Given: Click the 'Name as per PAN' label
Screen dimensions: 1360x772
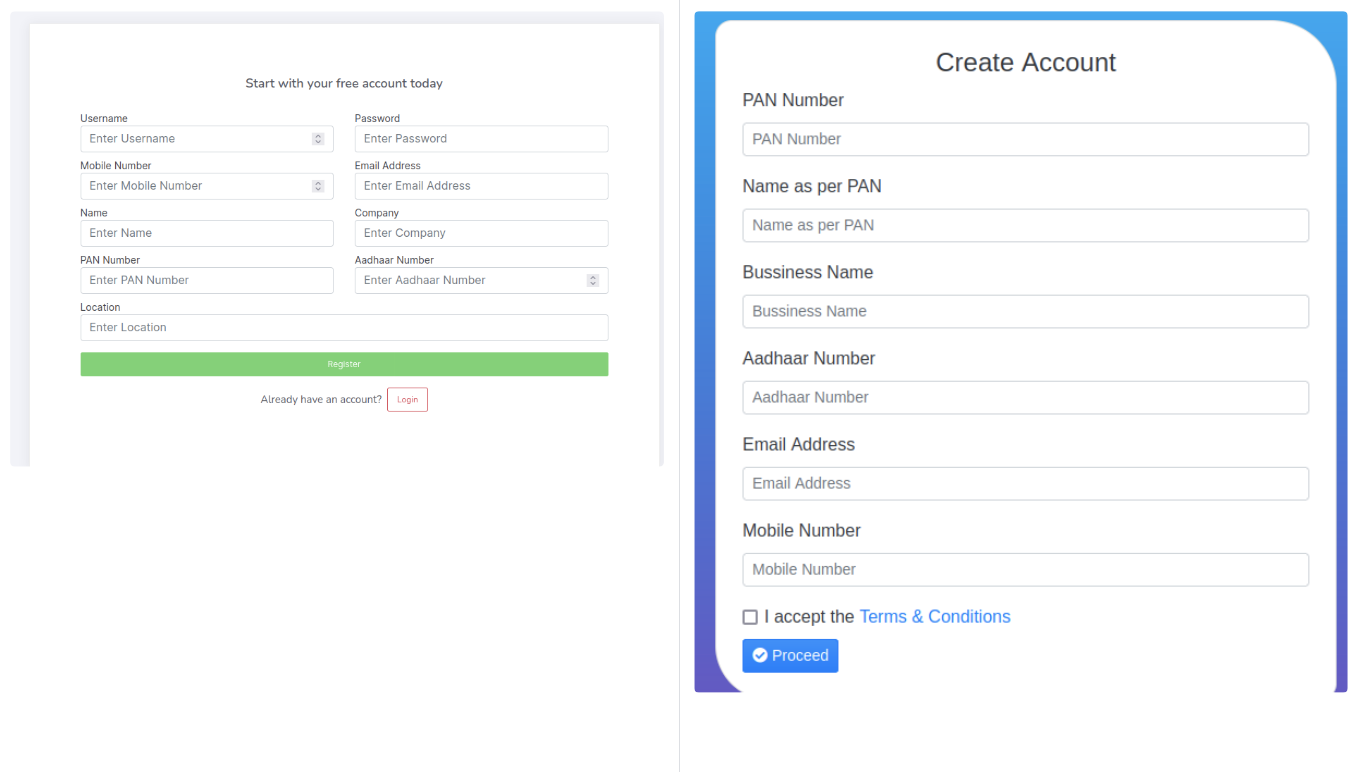Looking at the screenshot, I should (812, 186).
